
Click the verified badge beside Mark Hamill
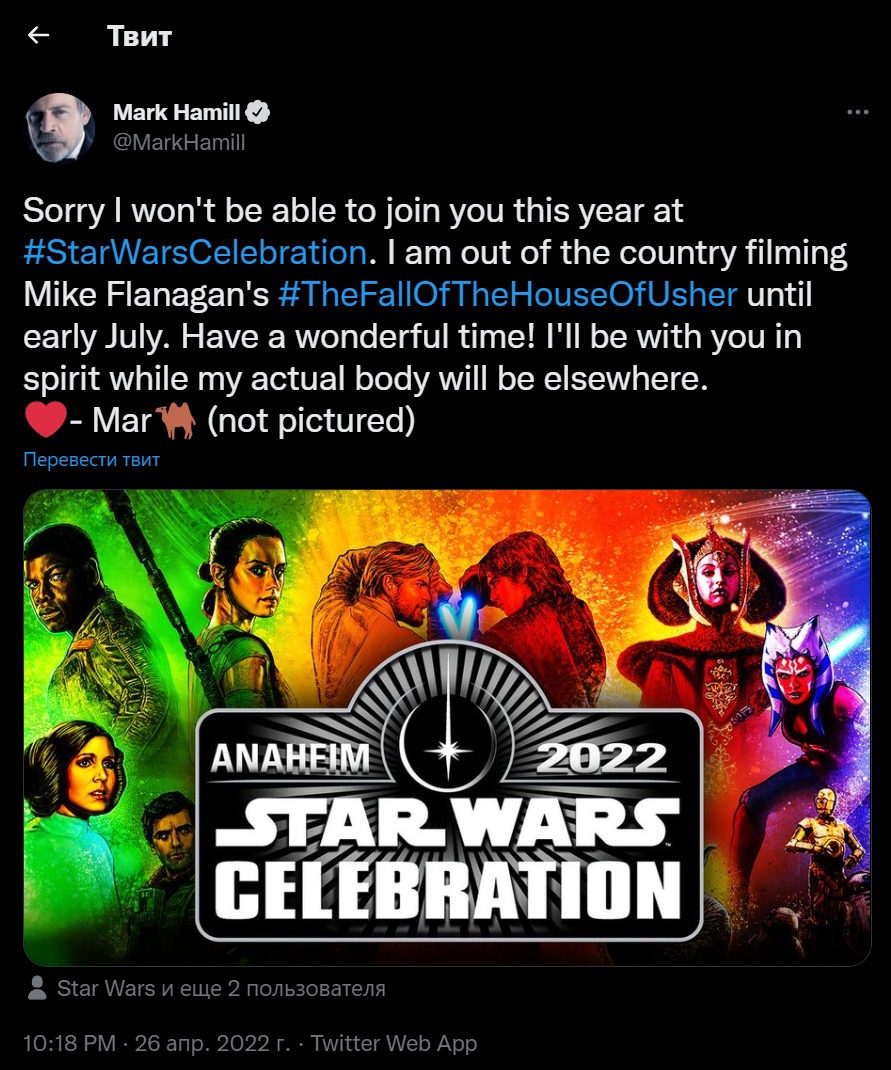pos(258,112)
